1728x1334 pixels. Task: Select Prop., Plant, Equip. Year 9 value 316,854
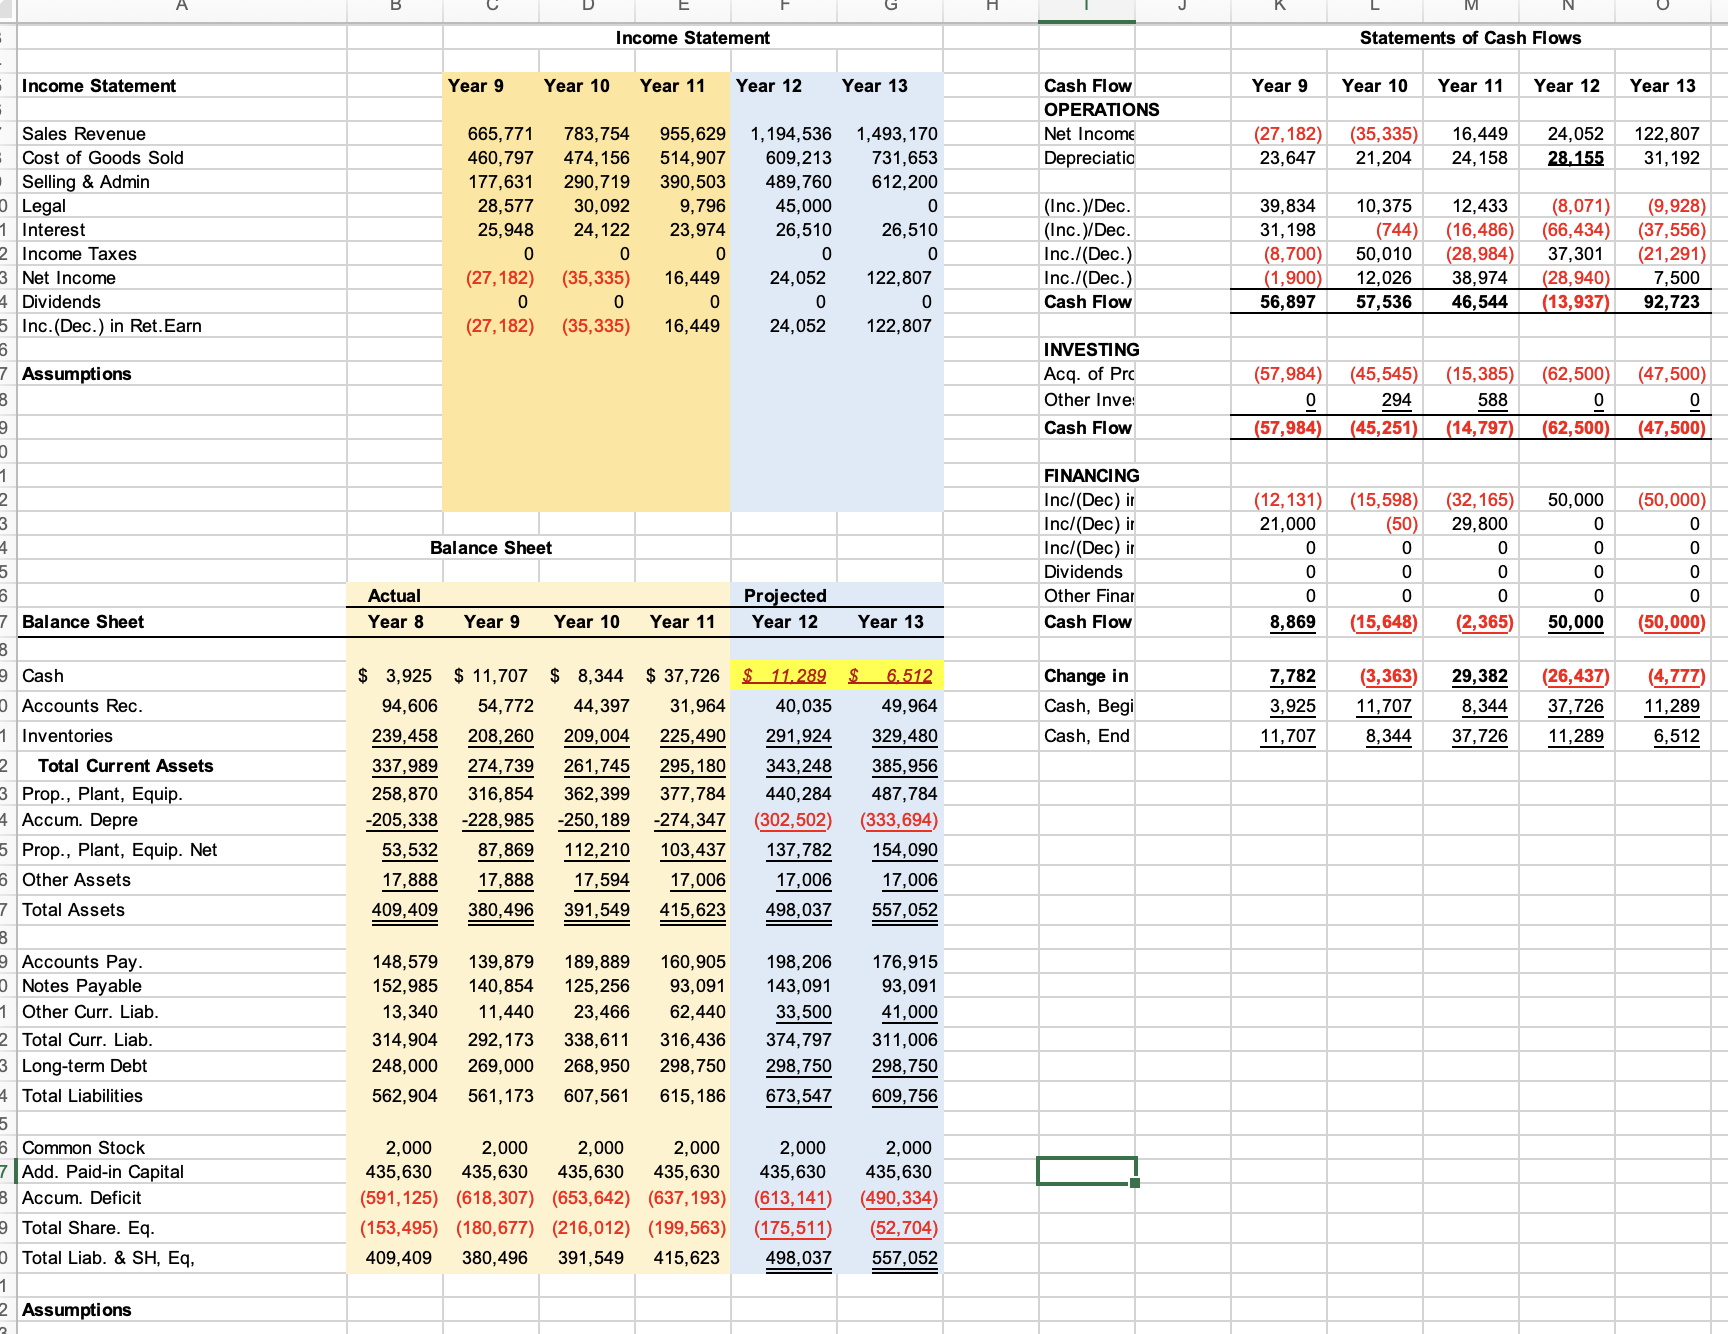500,794
